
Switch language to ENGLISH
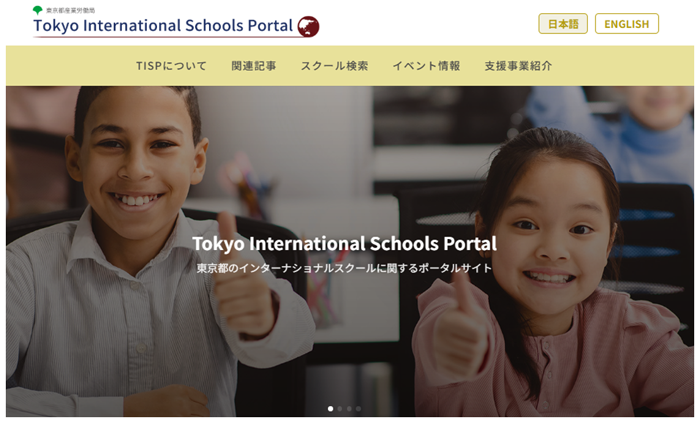(x=626, y=24)
